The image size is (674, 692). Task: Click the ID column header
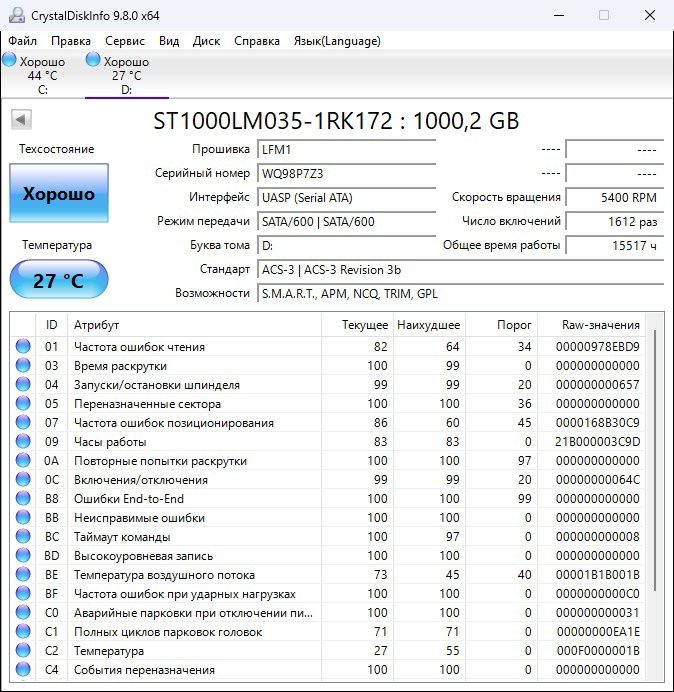coord(52,325)
